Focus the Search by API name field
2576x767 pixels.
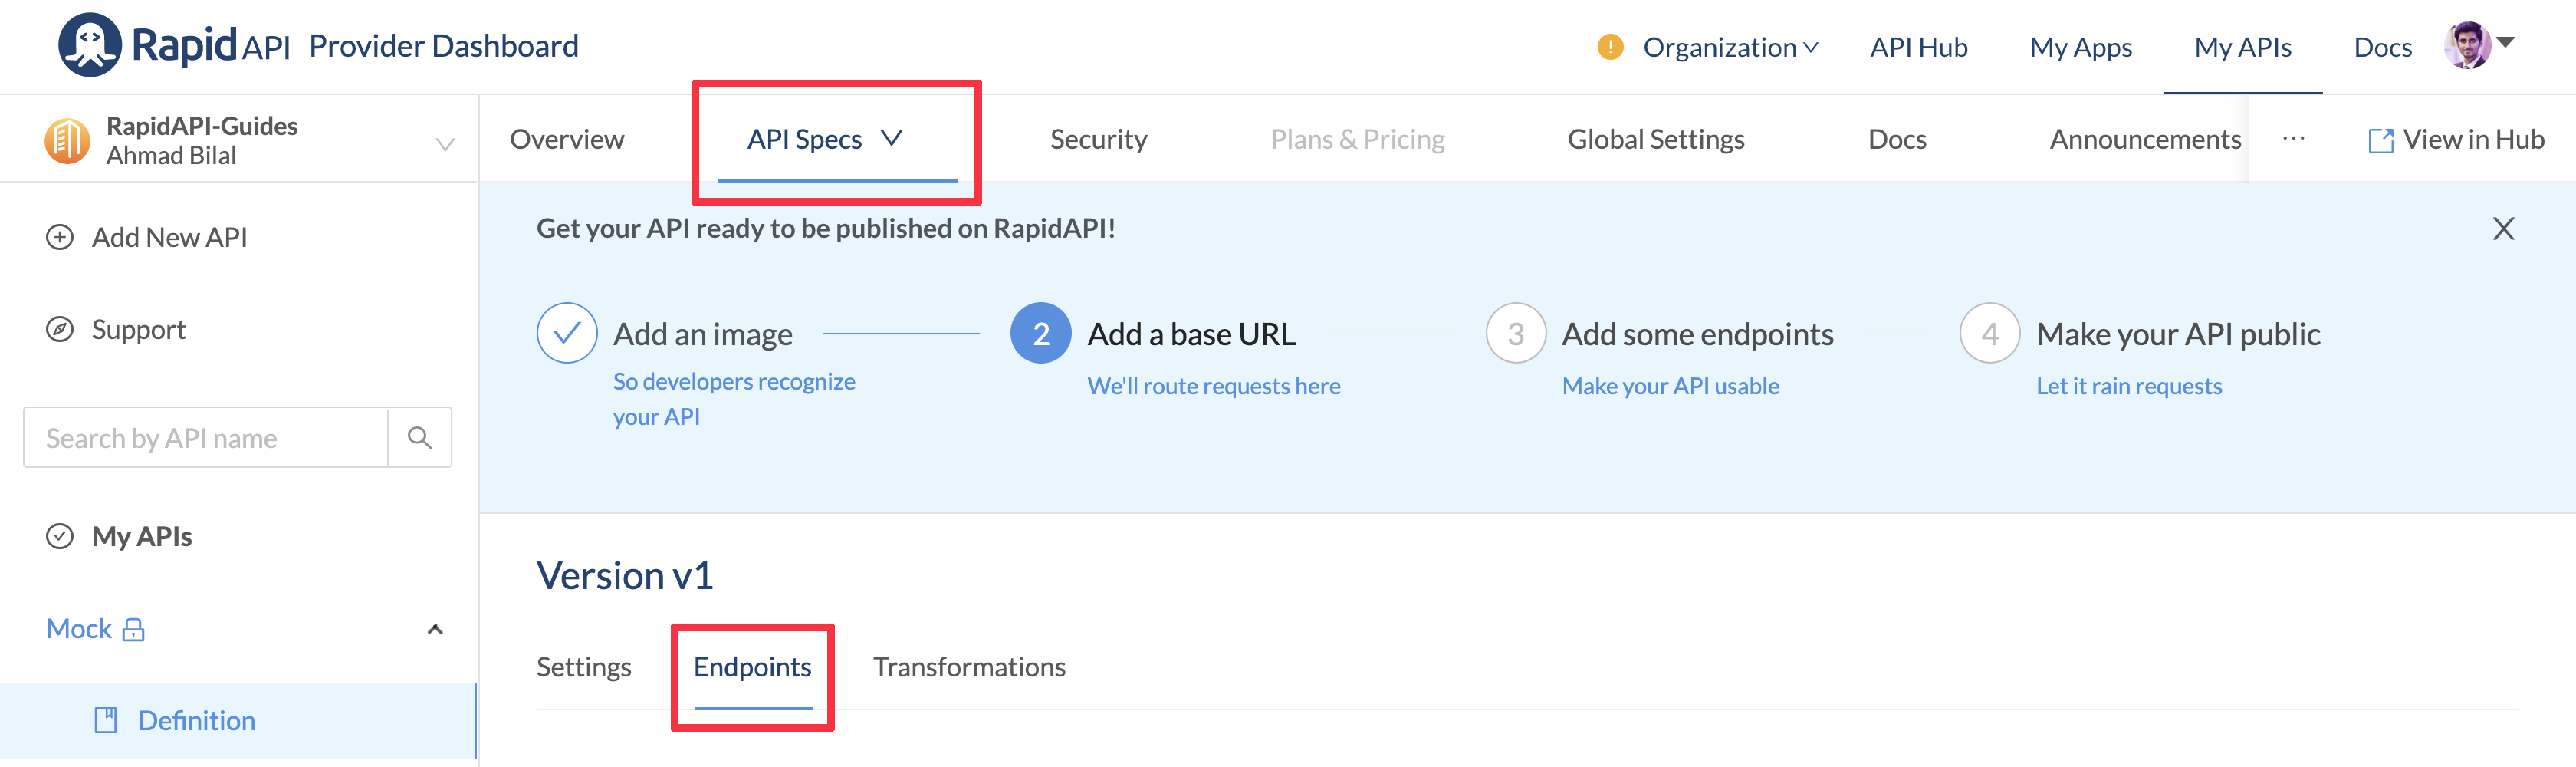point(205,437)
